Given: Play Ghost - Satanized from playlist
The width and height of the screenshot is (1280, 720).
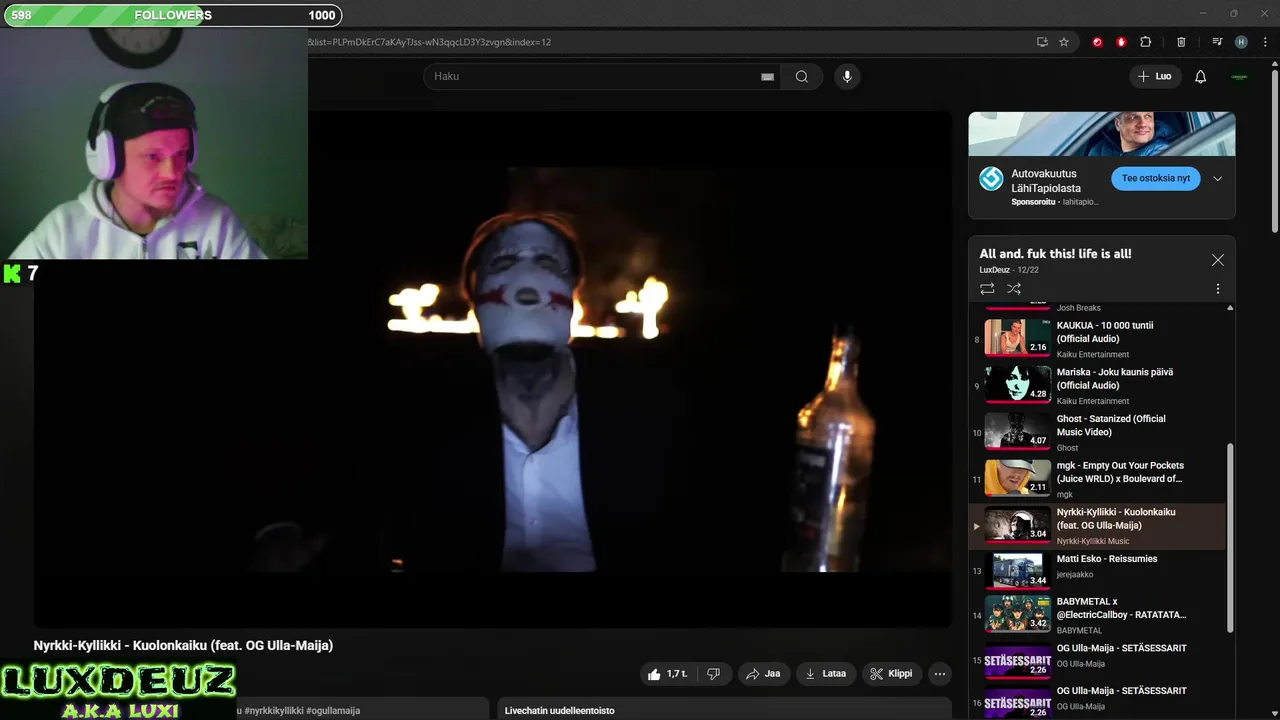Looking at the screenshot, I should [x=1097, y=432].
